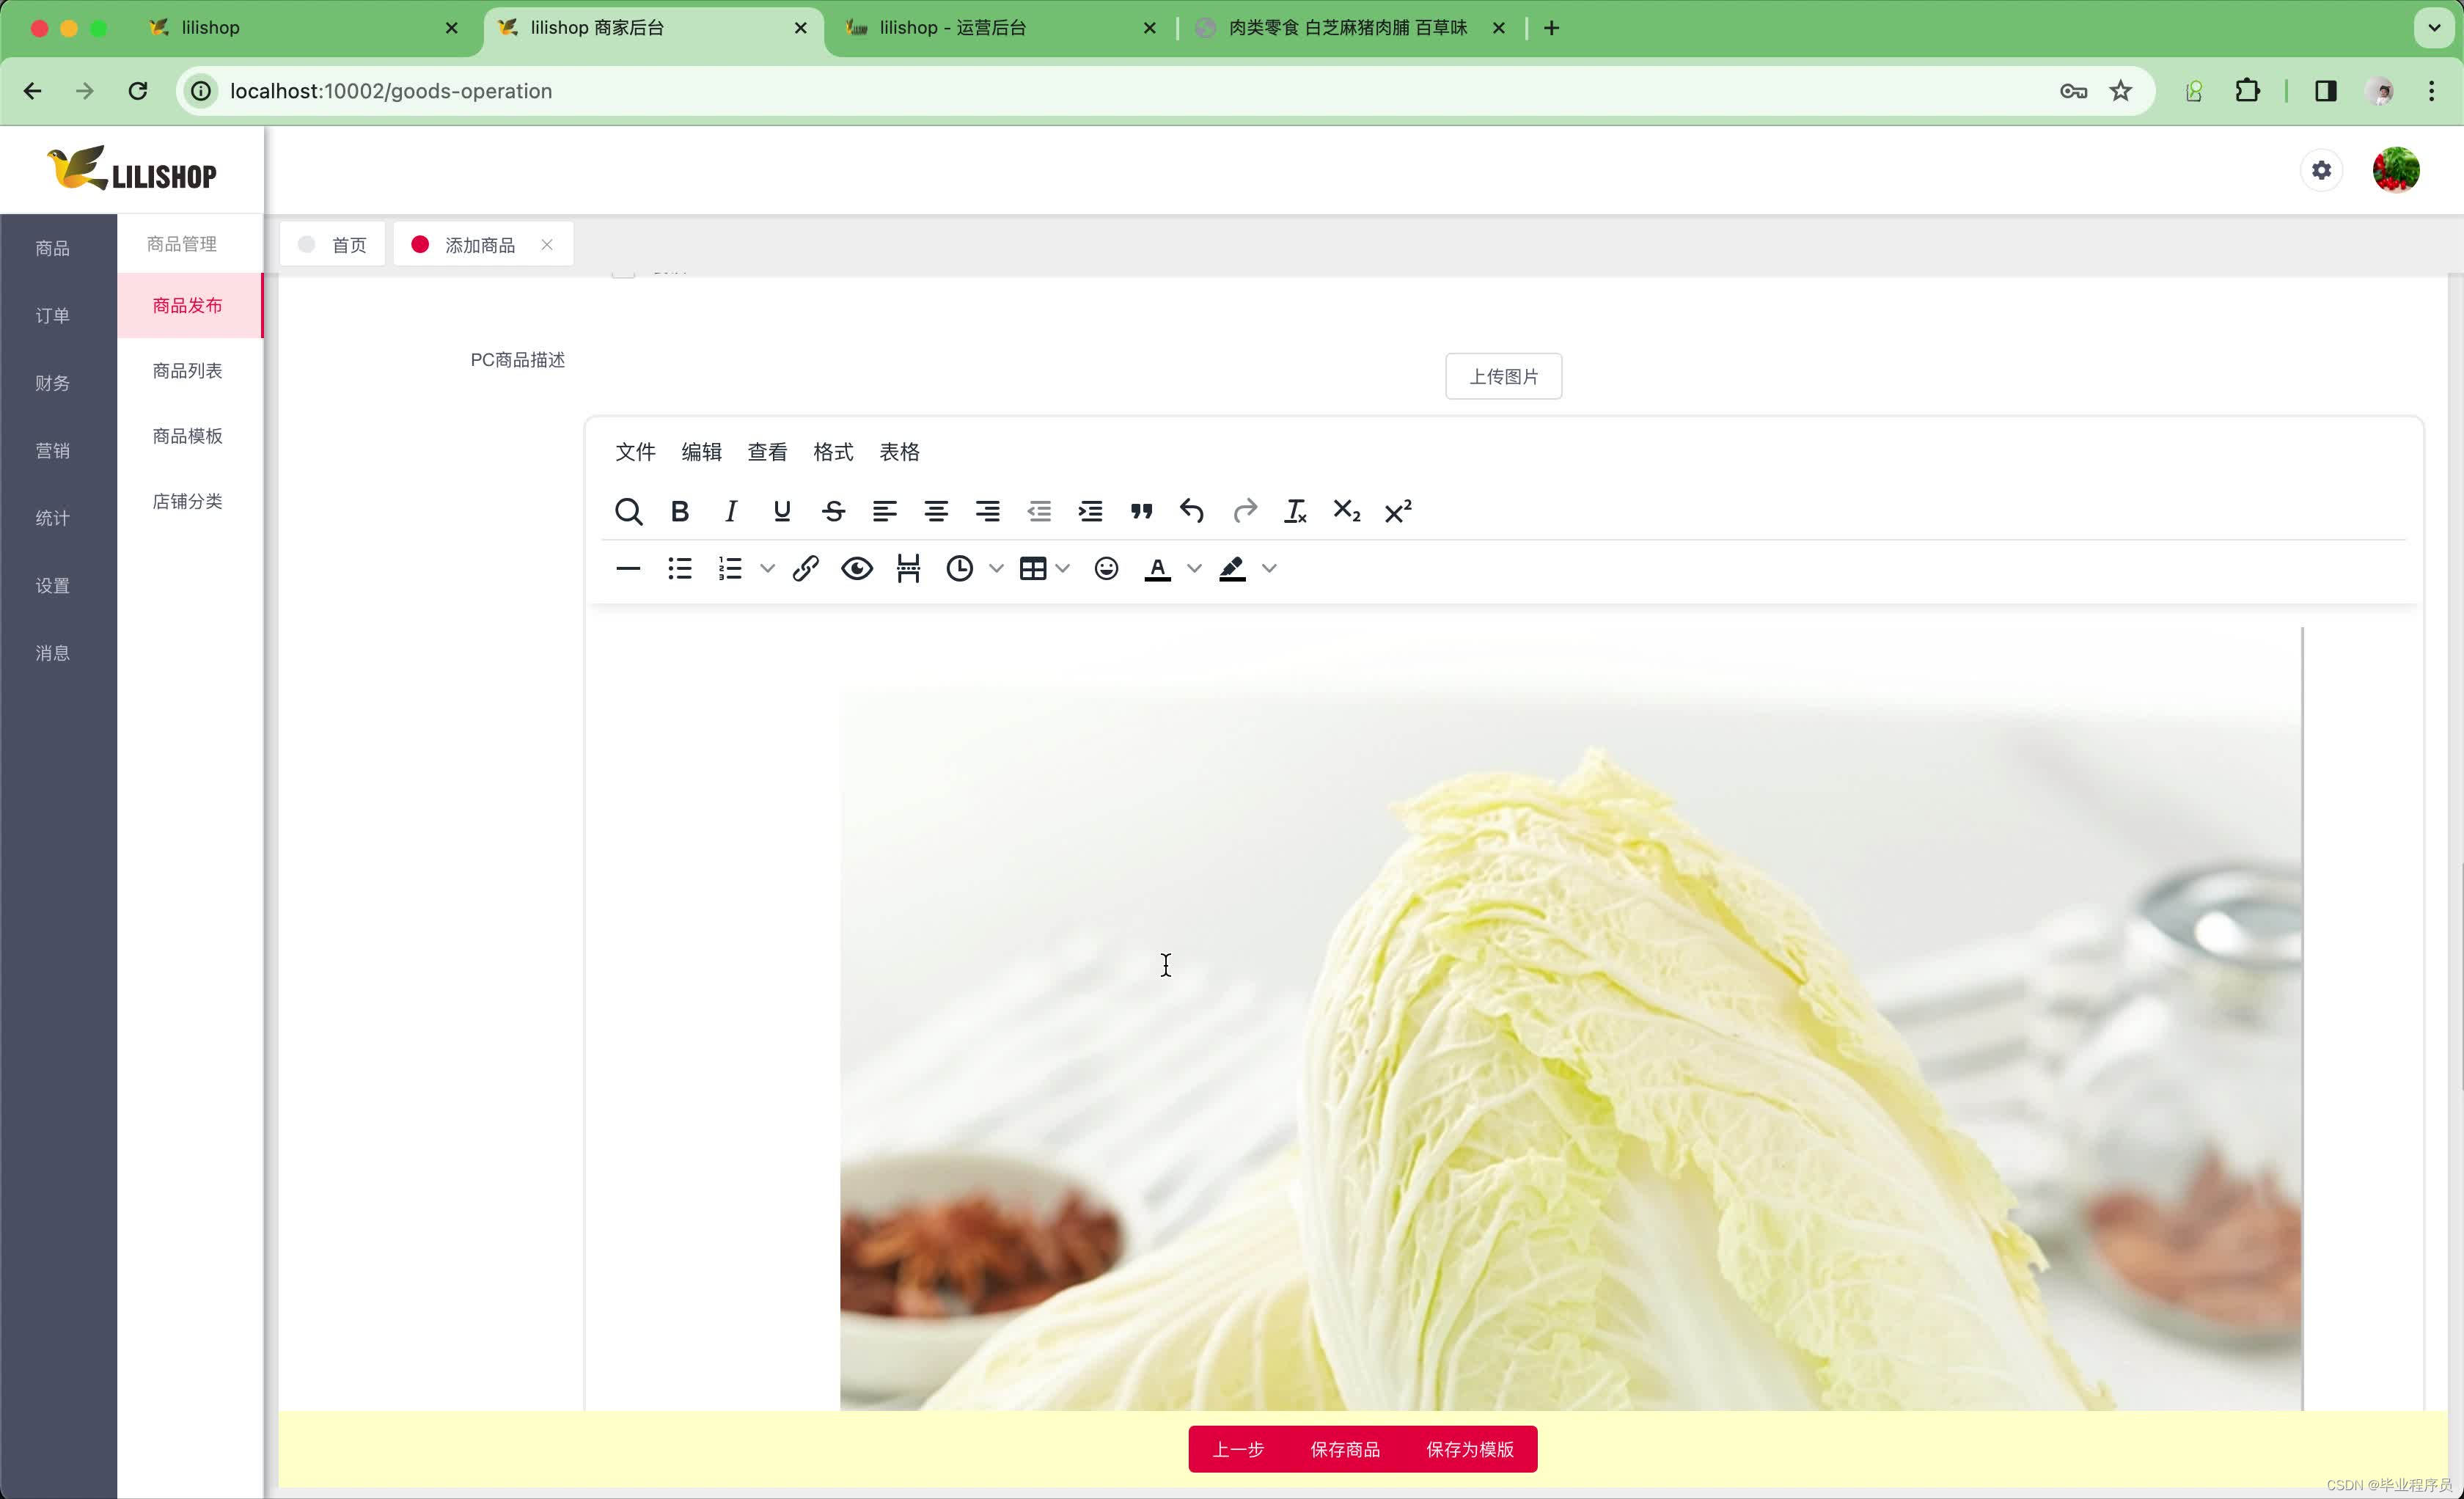Click the 上一步 button
This screenshot has height=1499, width=2464.
click(1238, 1449)
